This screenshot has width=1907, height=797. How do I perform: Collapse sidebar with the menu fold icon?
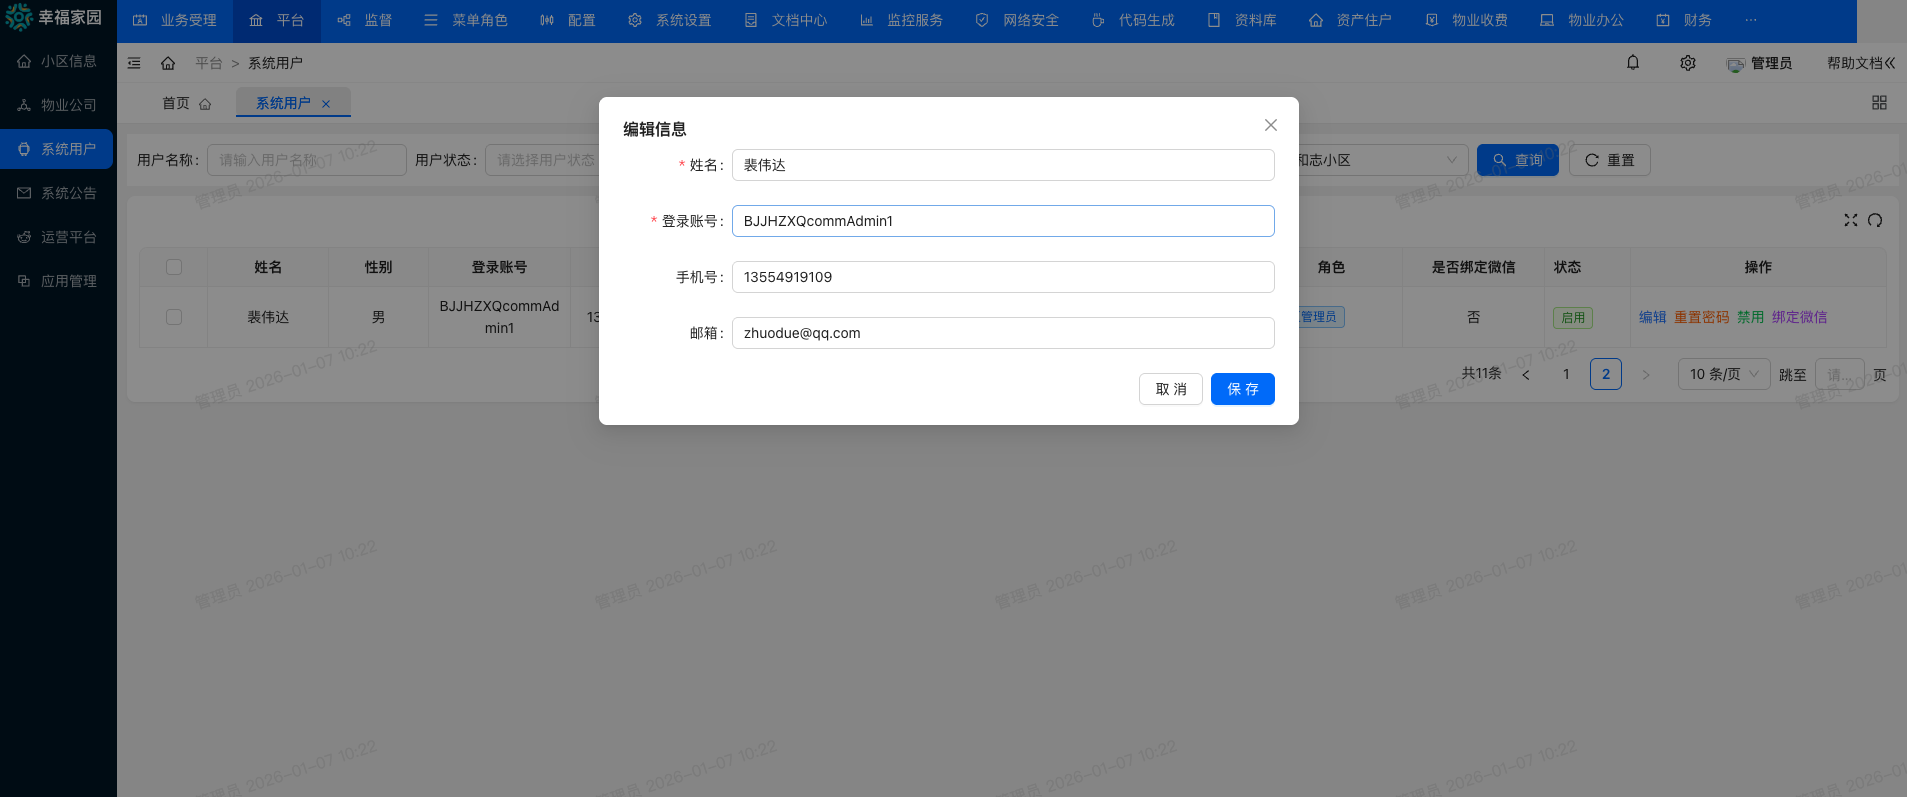pyautogui.click(x=134, y=63)
